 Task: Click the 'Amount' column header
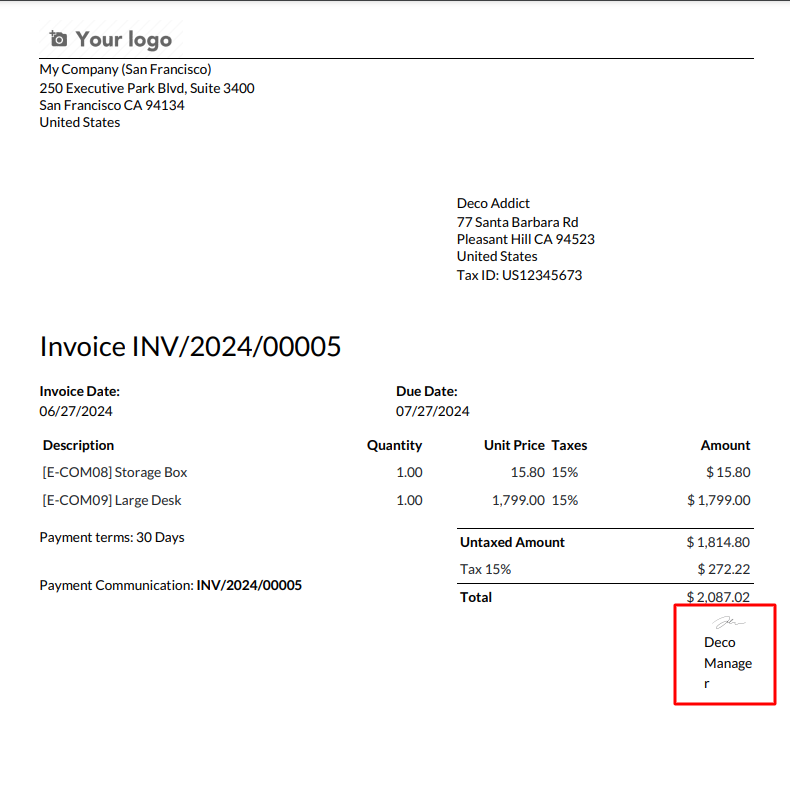[x=725, y=446]
